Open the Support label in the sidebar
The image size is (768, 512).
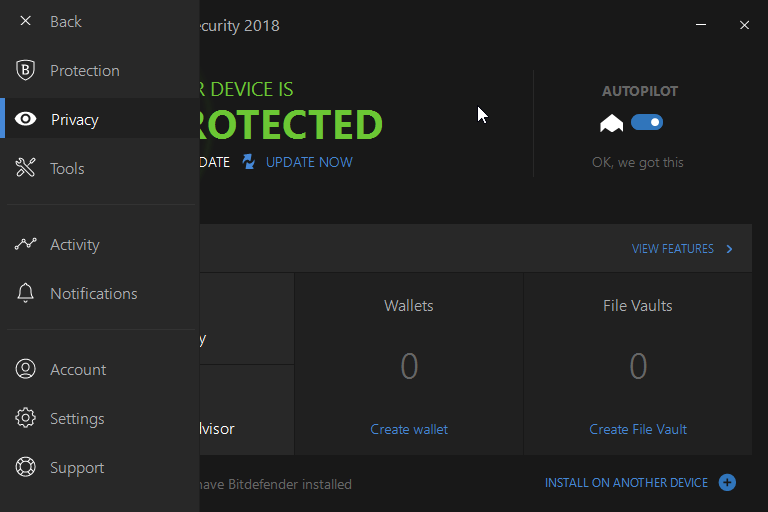[77, 468]
